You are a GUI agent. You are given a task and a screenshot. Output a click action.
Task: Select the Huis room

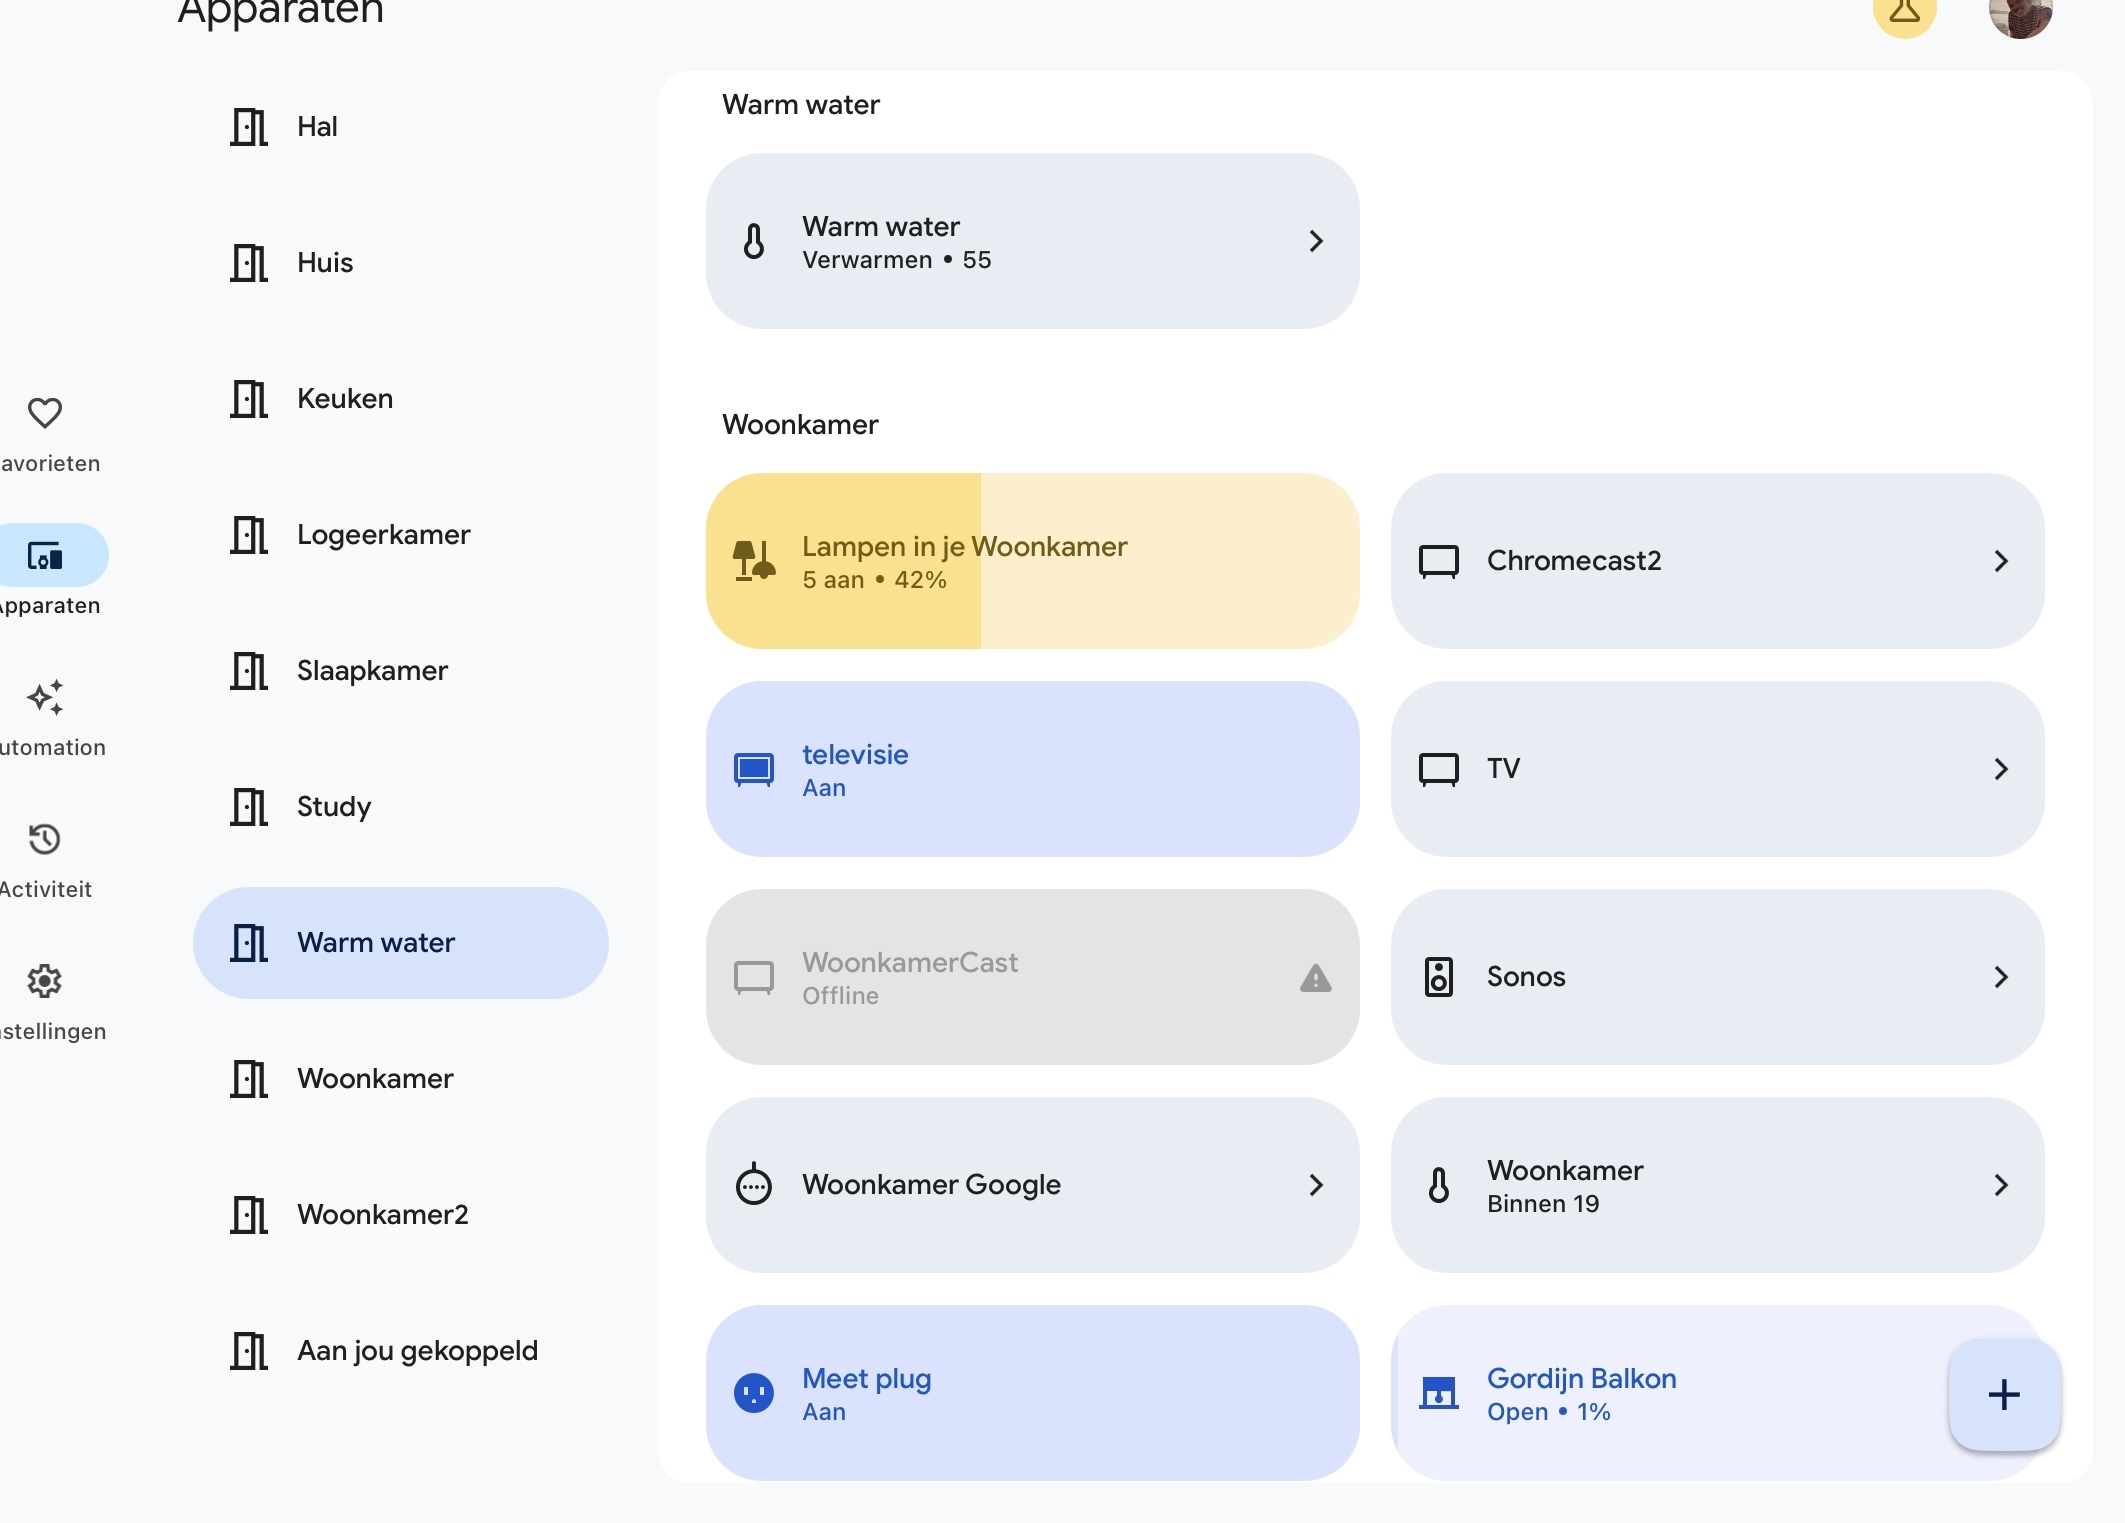tap(401, 263)
